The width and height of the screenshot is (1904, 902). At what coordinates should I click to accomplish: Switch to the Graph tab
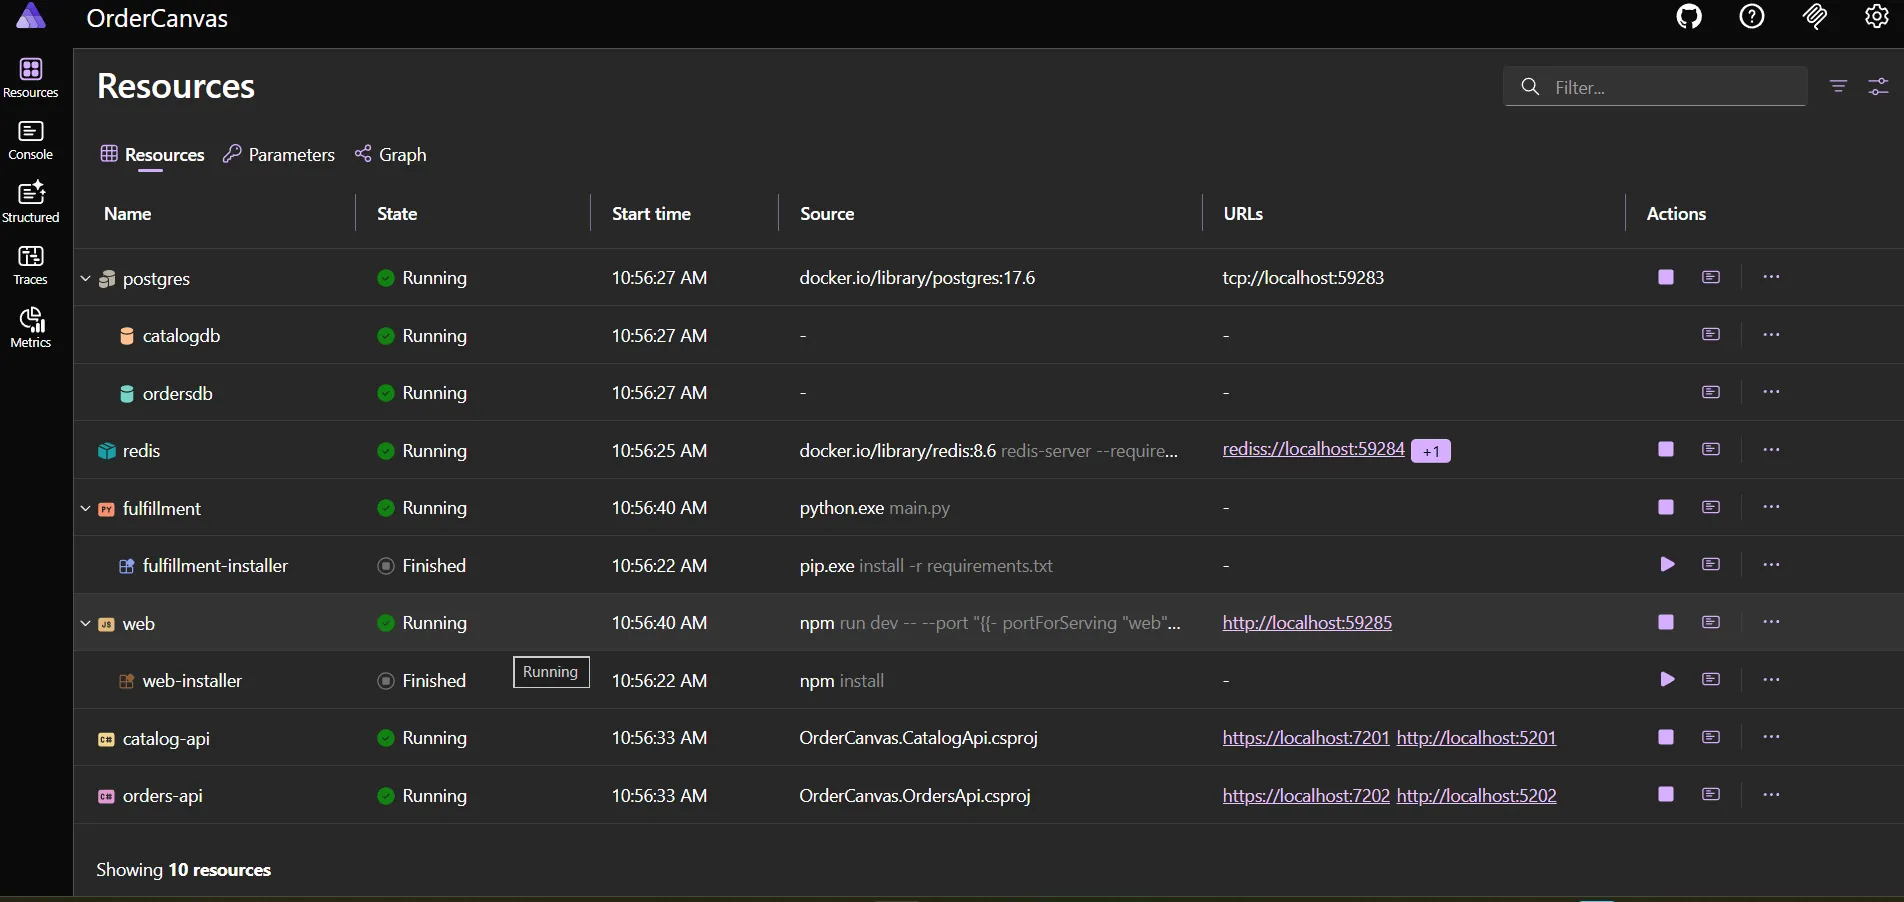[x=391, y=154]
